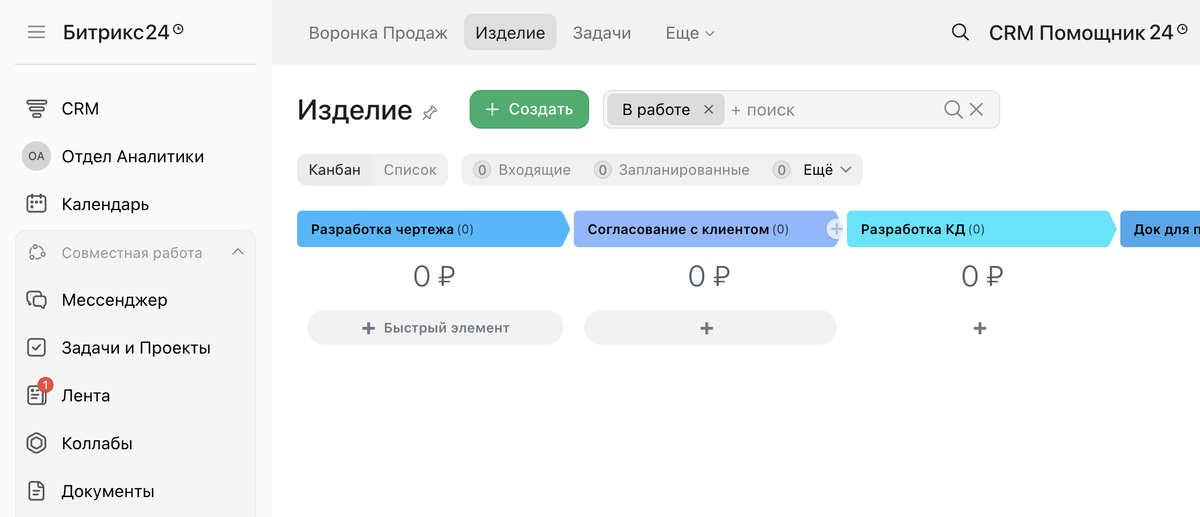Click the Согласование с клиентом stage header
Viewport: 1200px width, 517px height.
(x=706, y=229)
